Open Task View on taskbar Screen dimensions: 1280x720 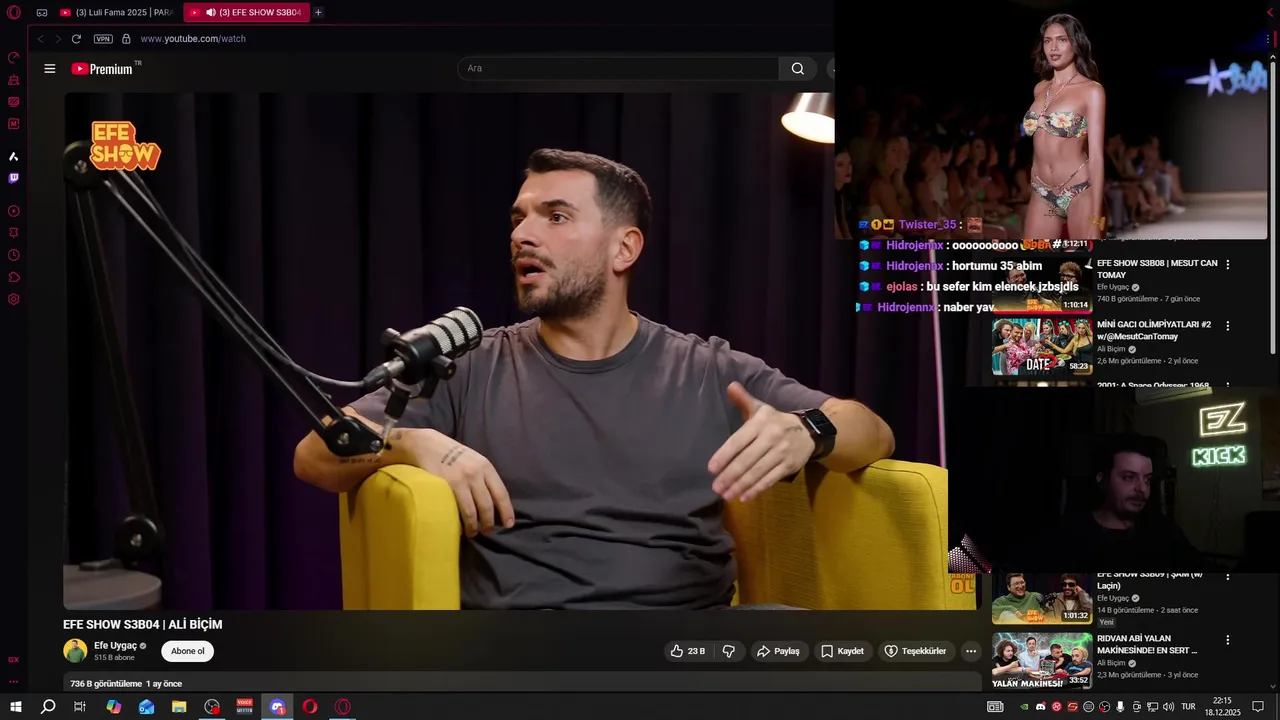80,707
